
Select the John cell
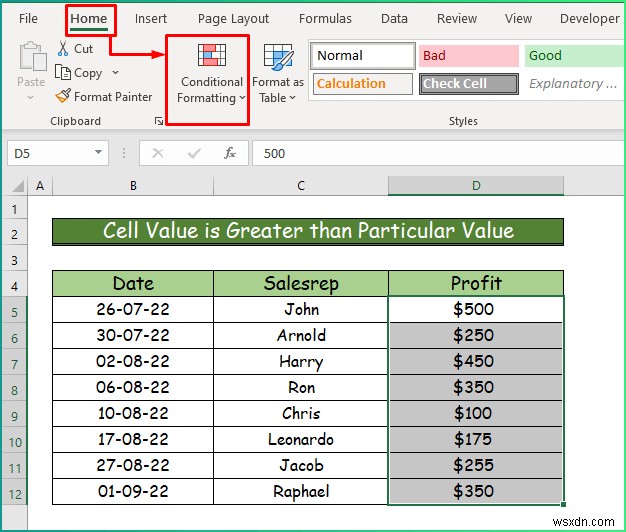tap(301, 309)
